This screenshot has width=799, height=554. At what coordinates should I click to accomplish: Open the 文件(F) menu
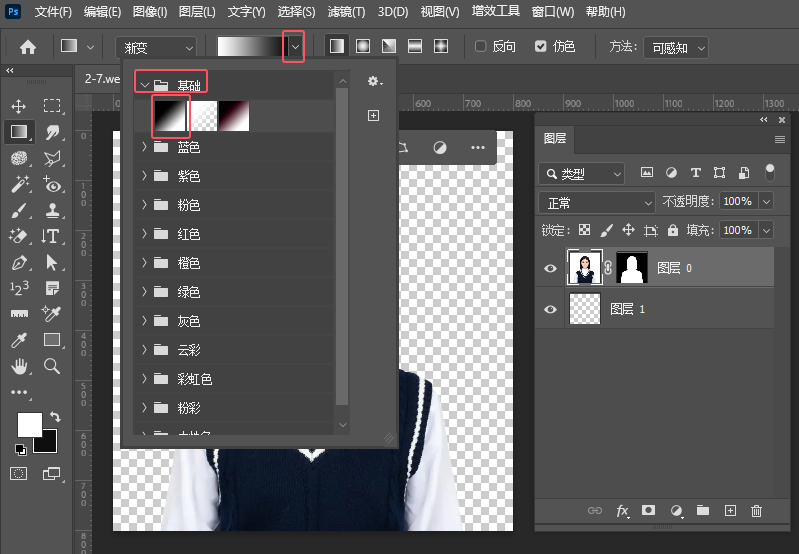(x=53, y=12)
